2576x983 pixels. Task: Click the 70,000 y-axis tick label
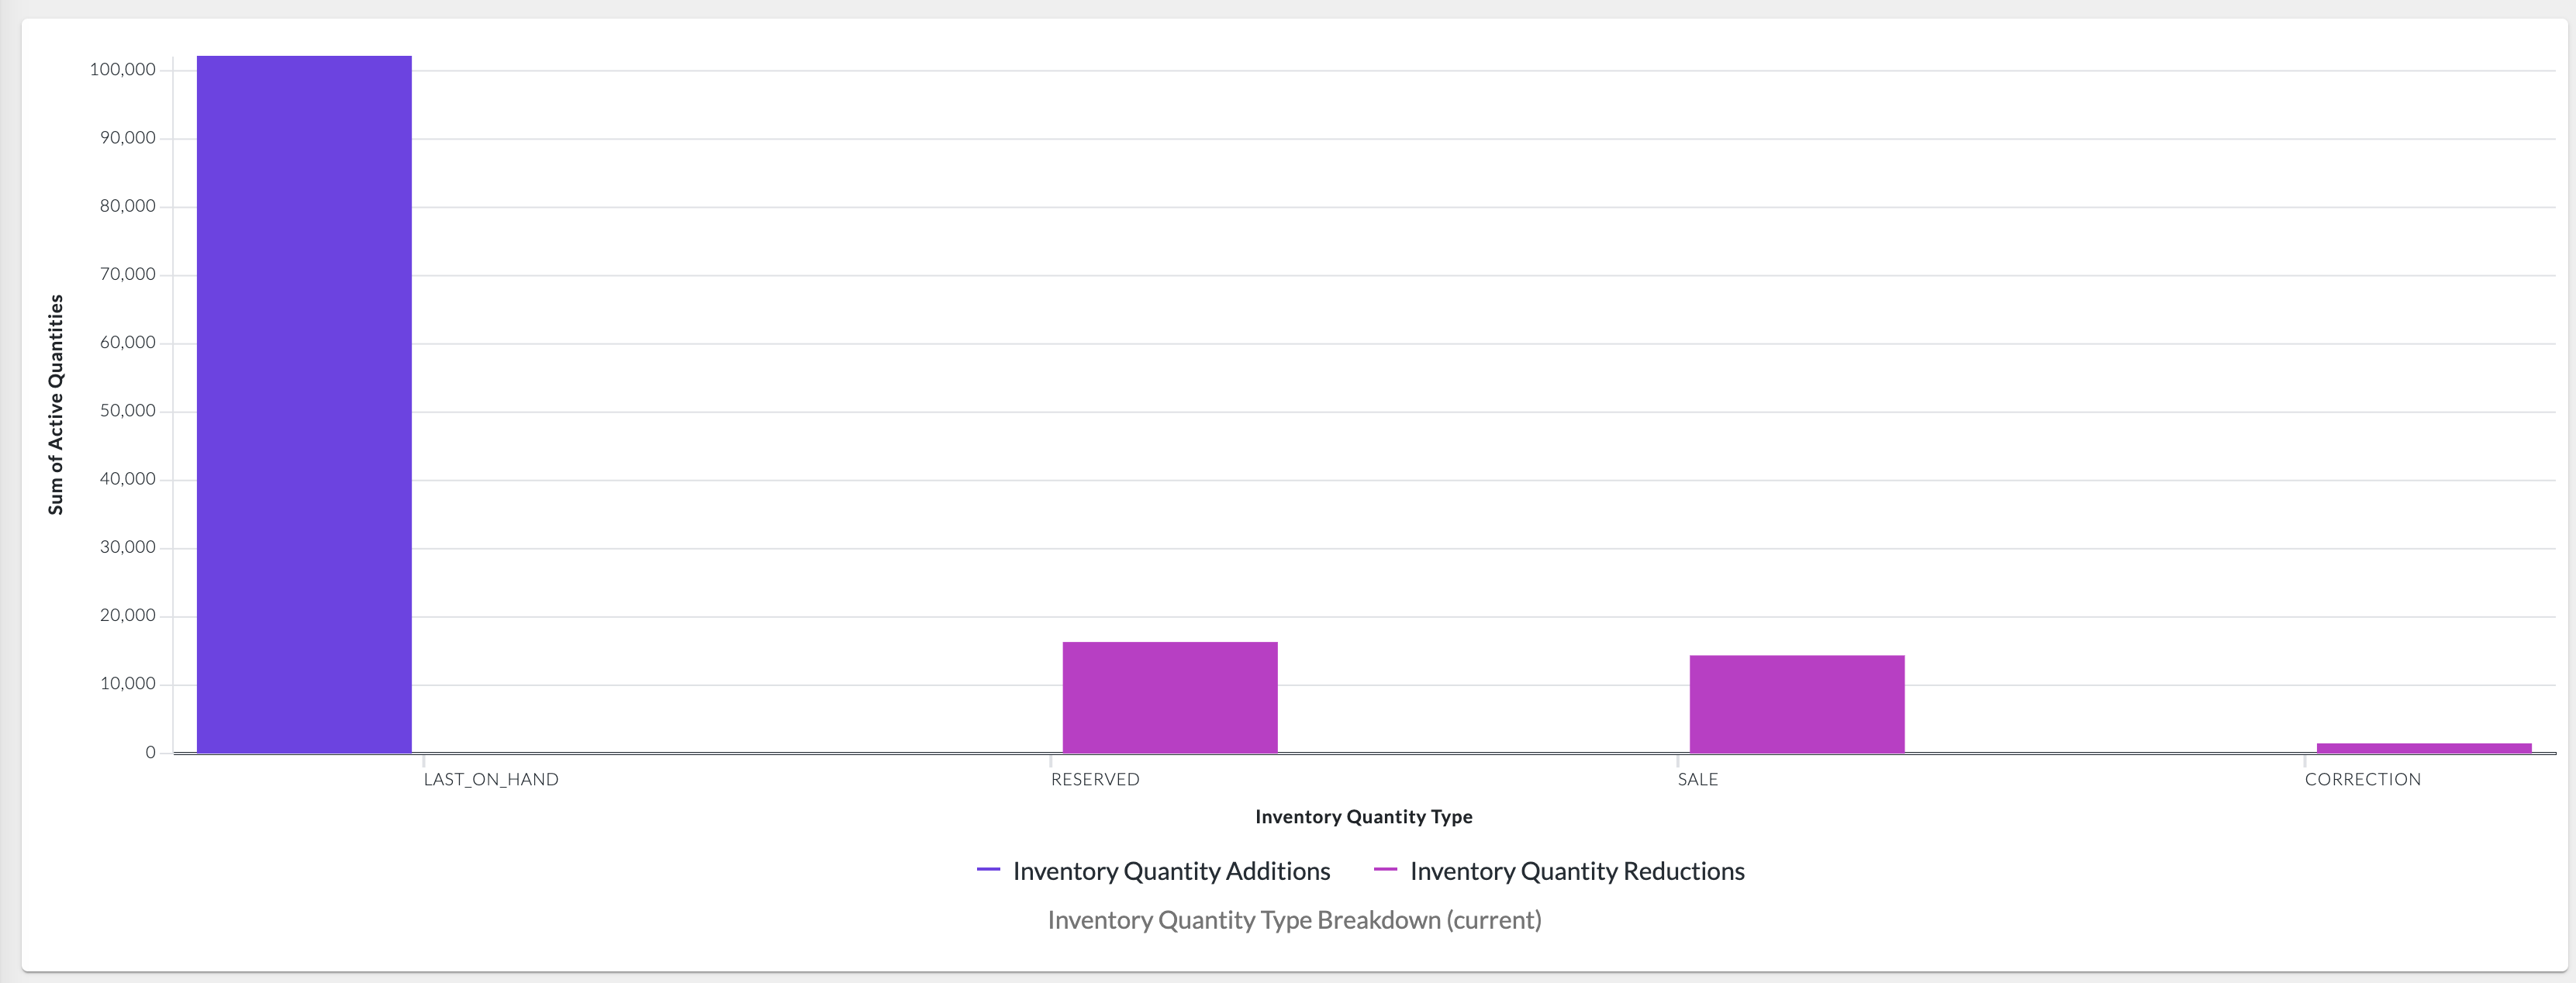tap(127, 274)
